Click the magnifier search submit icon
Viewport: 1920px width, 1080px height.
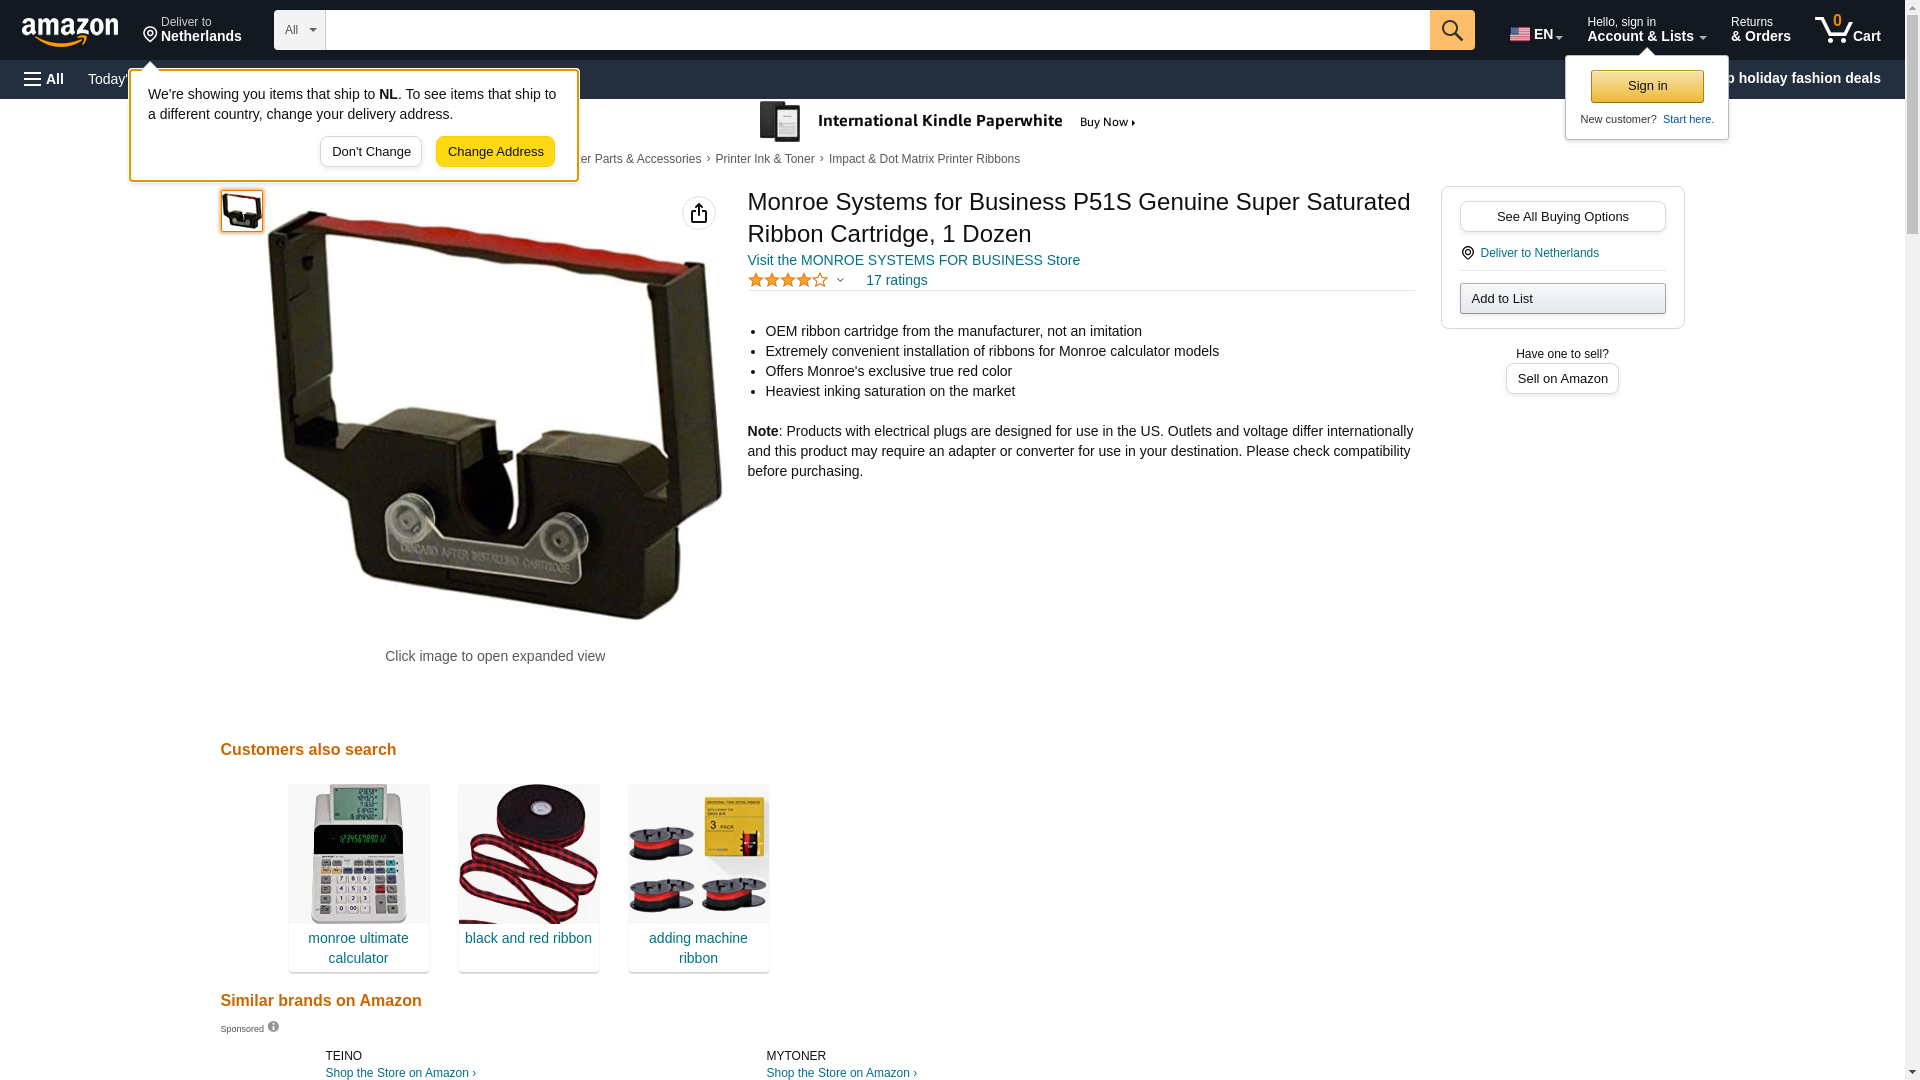1452,30
